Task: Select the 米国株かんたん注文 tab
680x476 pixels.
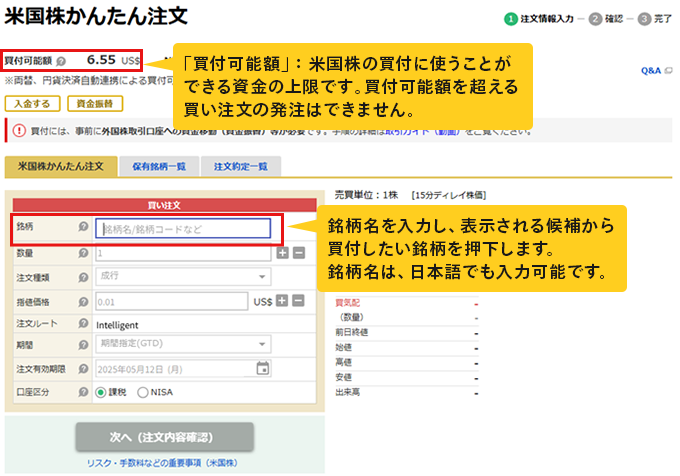Action: pyautogui.click(x=58, y=166)
